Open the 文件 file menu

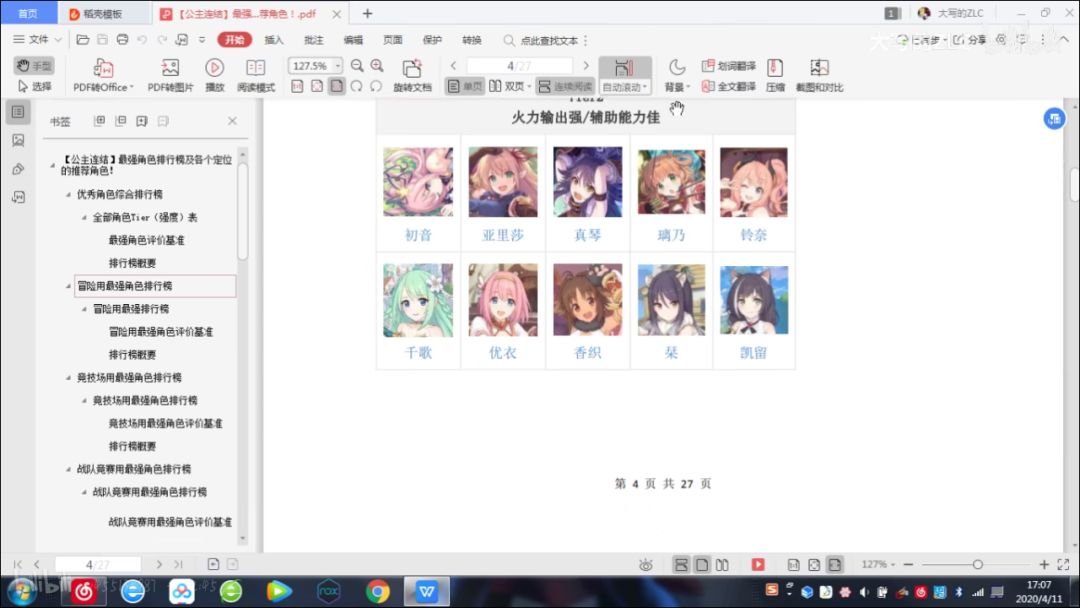click(37, 39)
